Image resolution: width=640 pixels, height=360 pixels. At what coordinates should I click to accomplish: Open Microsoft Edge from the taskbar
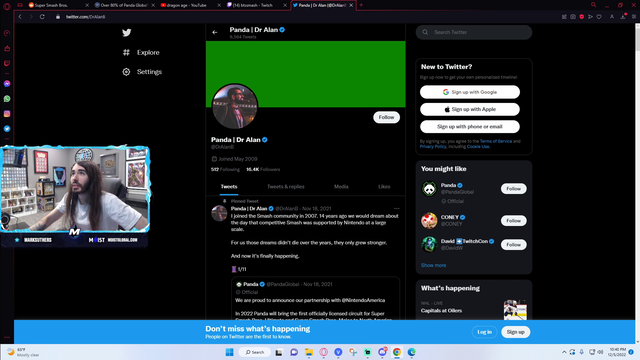point(411,352)
